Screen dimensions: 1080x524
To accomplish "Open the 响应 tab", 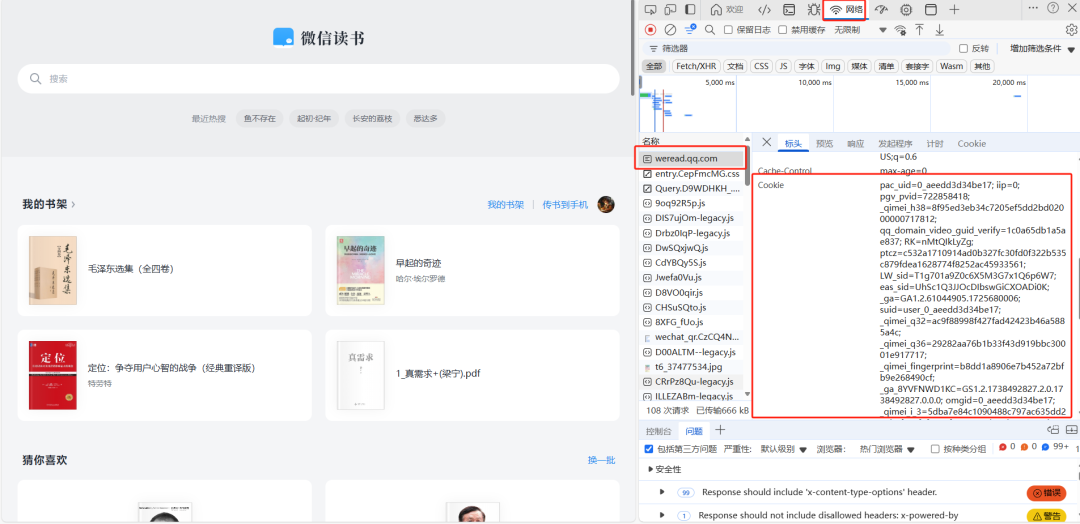I will coord(855,143).
